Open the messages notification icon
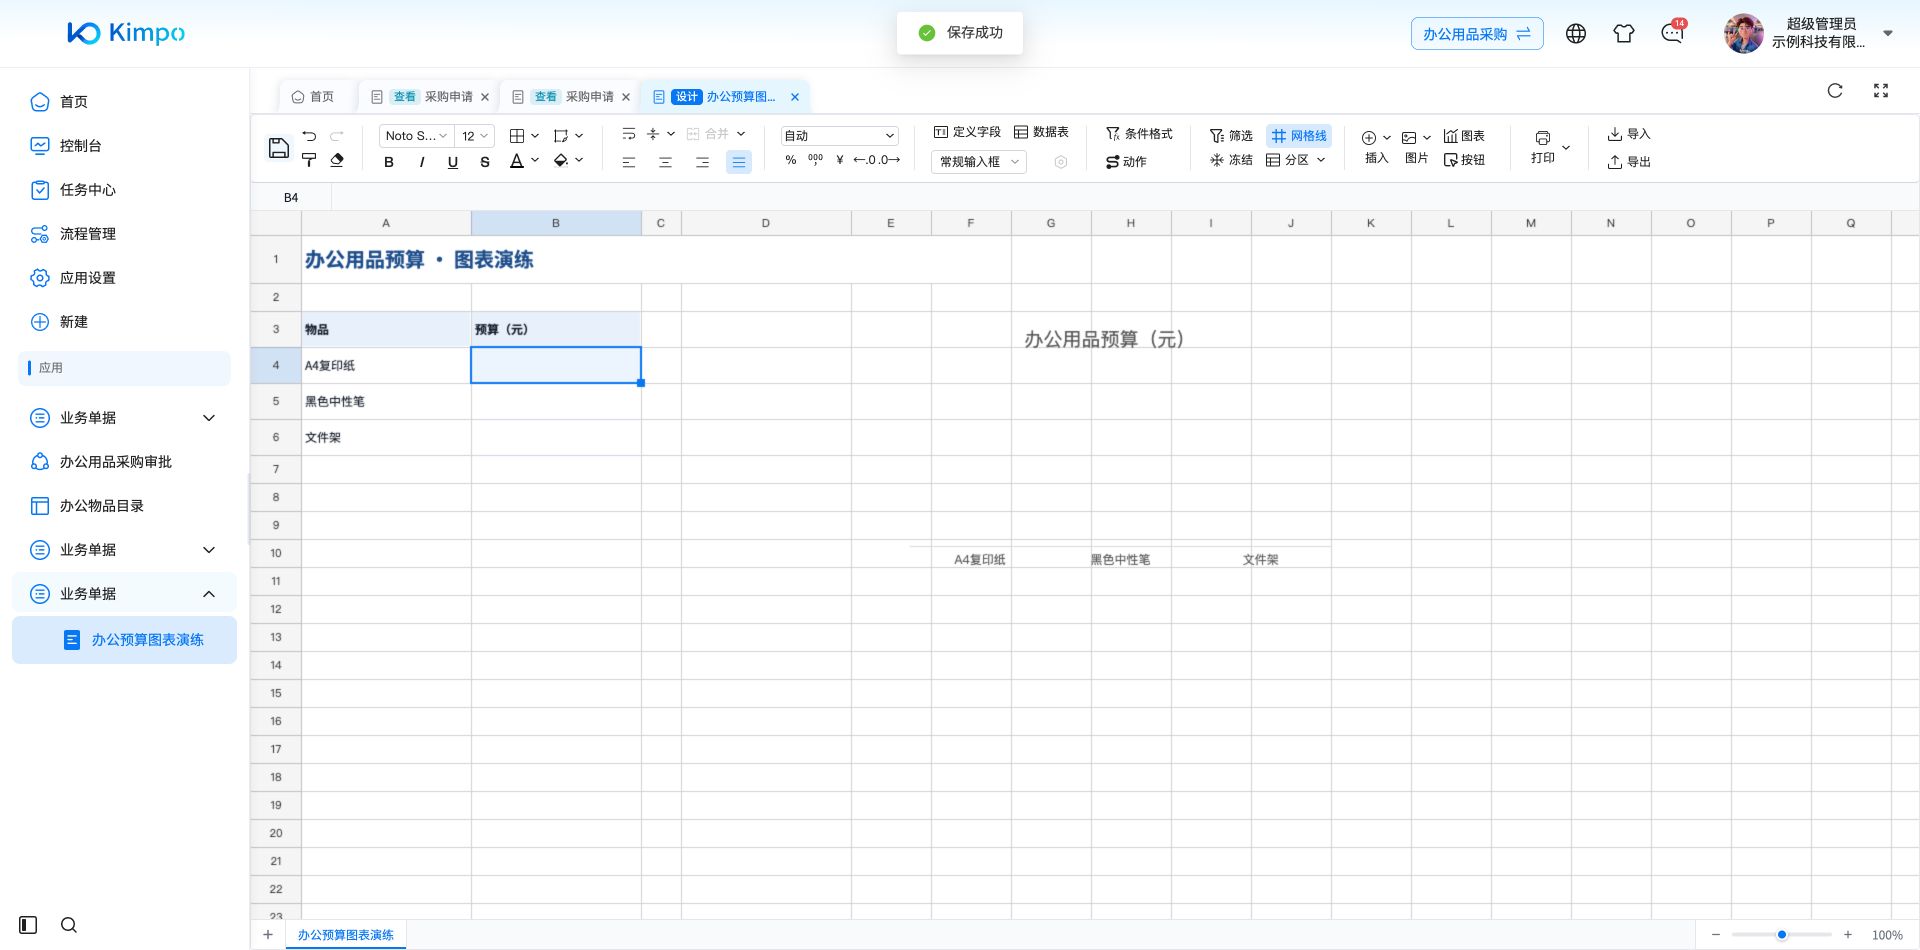Screen dimensions: 1920x950 (x=1672, y=34)
